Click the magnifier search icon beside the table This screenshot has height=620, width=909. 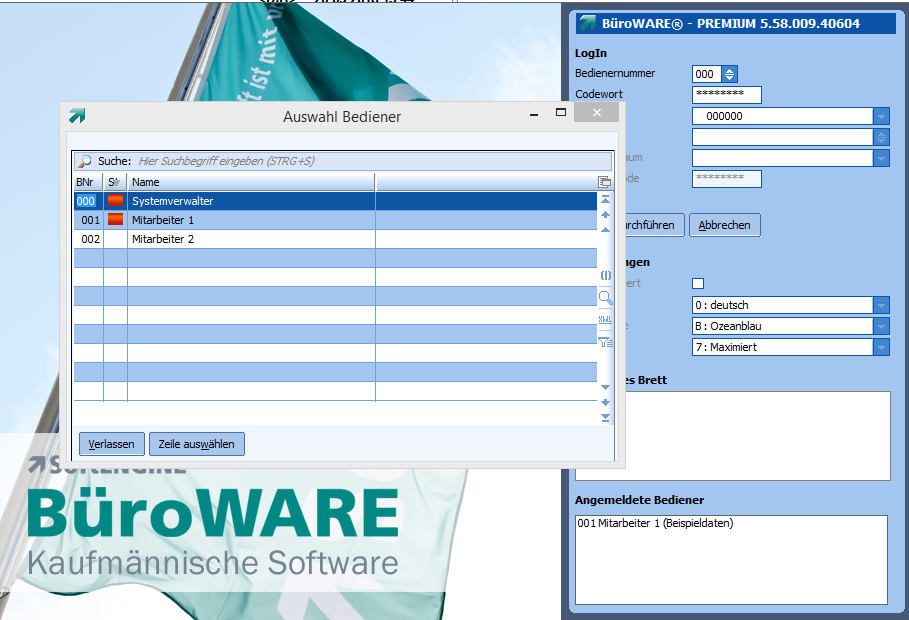click(x=605, y=297)
